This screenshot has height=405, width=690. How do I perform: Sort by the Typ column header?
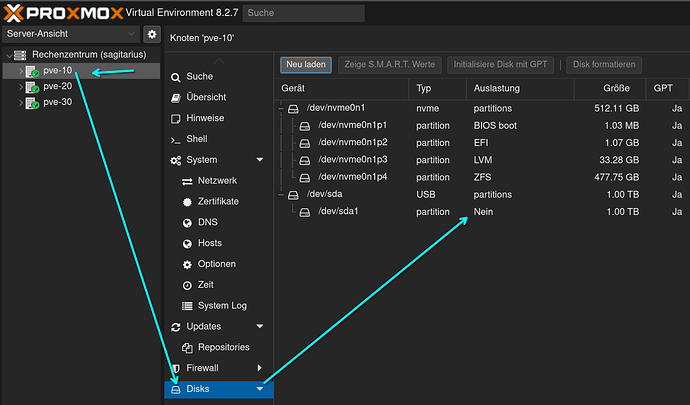437,88
